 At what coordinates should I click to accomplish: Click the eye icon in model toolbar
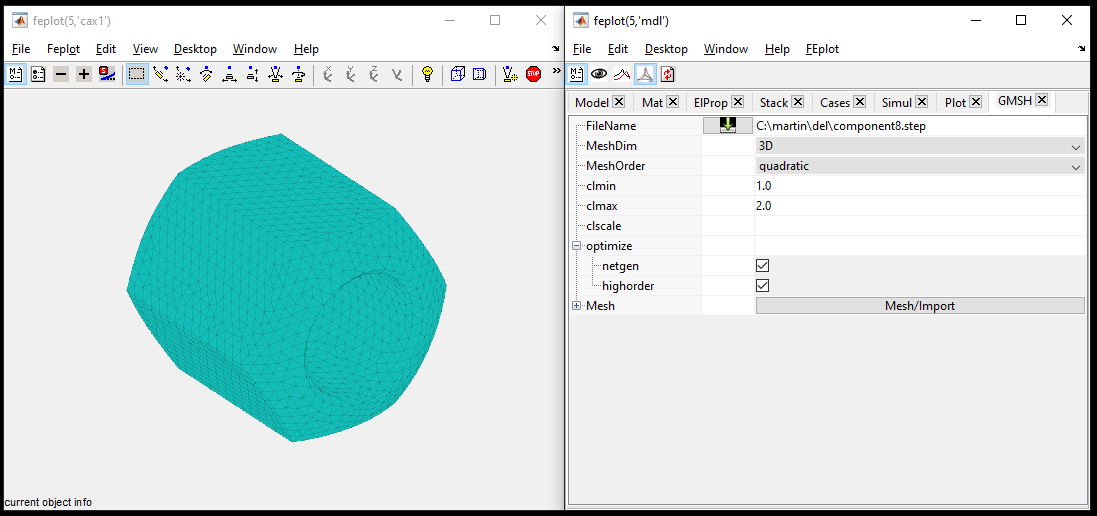599,74
